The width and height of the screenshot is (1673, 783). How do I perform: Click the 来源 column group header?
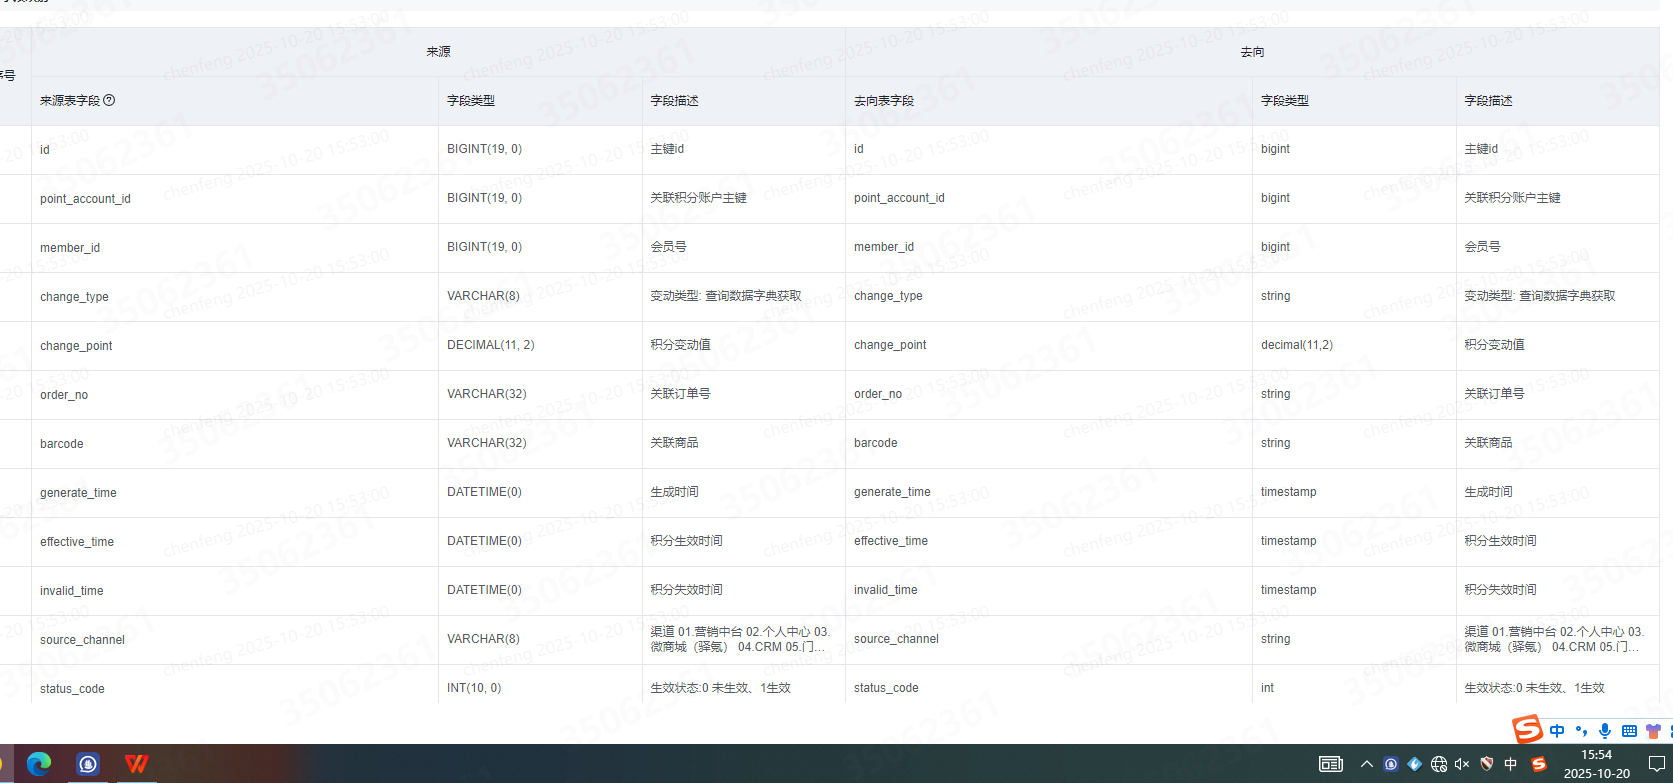click(438, 52)
